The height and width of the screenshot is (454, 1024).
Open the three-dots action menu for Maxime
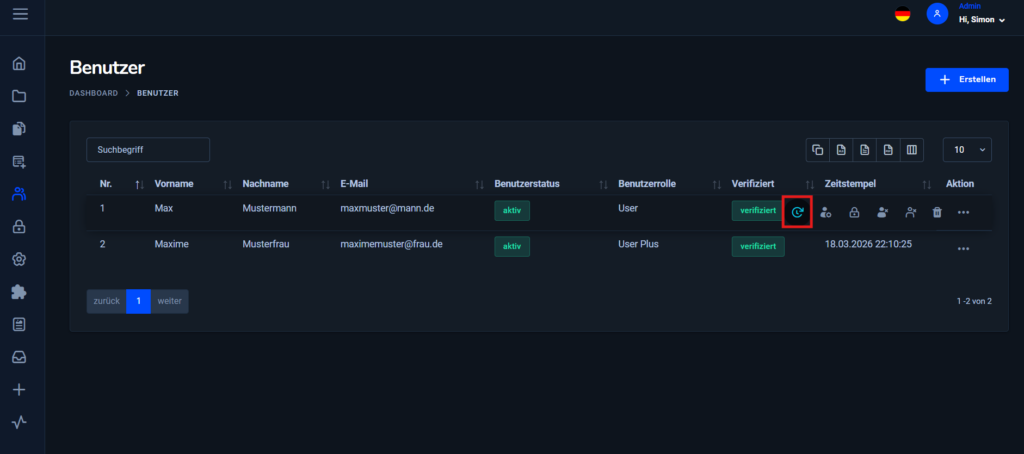963,248
